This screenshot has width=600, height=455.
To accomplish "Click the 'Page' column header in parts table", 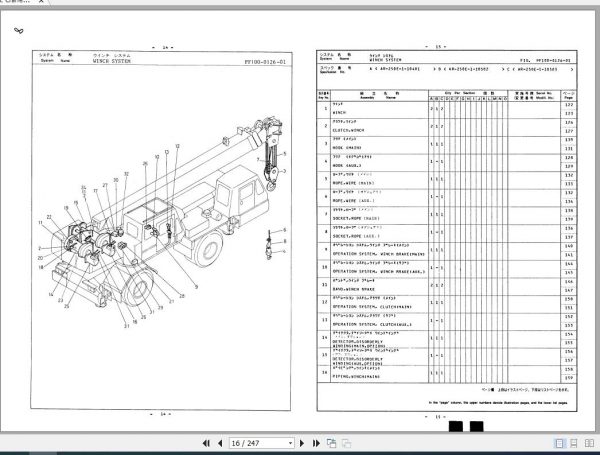I will (568, 96).
